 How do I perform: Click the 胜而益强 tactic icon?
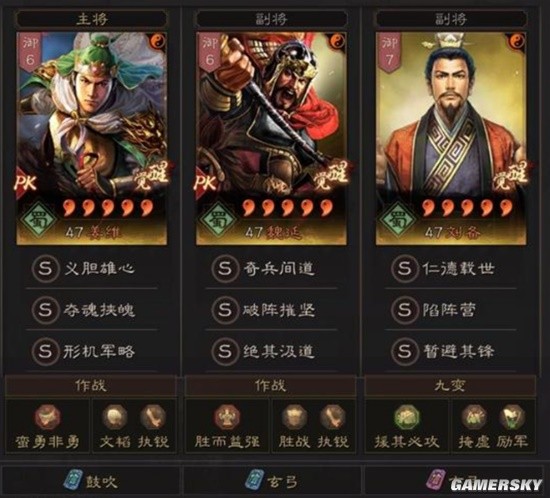[x=227, y=417]
